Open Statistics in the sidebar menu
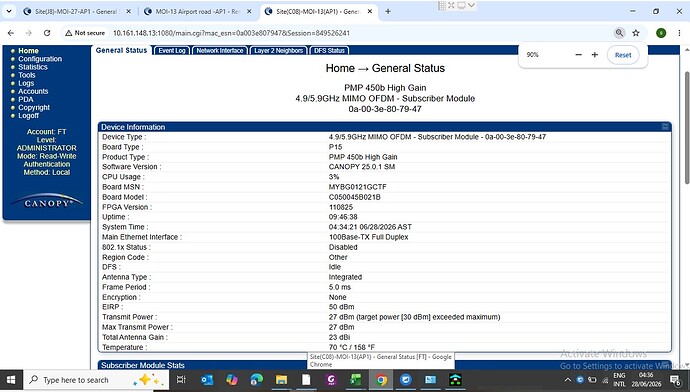The image size is (690, 392). (x=33, y=67)
